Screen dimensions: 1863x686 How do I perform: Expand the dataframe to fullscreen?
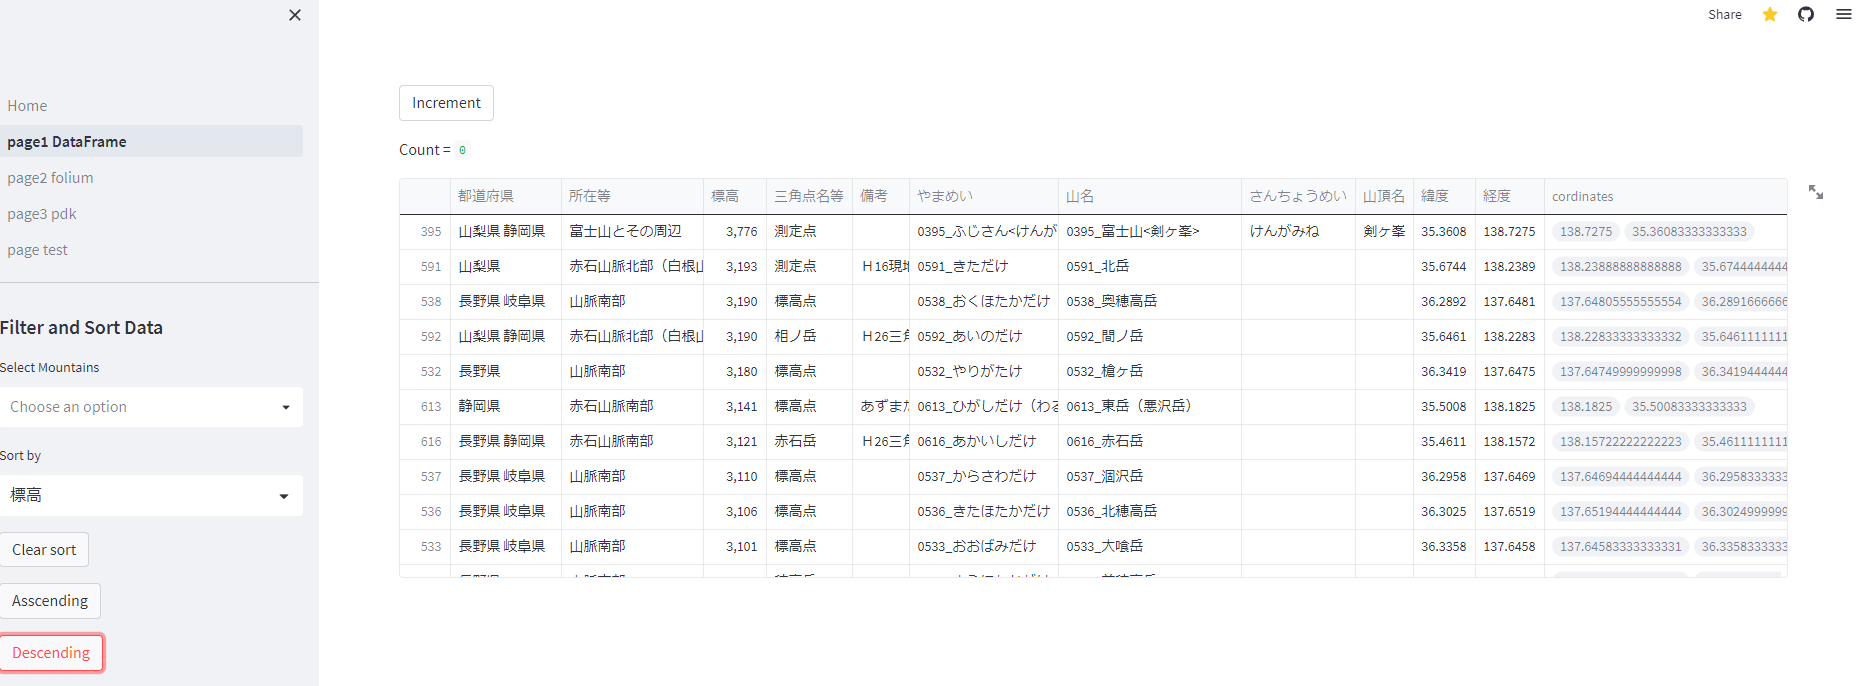1816,192
